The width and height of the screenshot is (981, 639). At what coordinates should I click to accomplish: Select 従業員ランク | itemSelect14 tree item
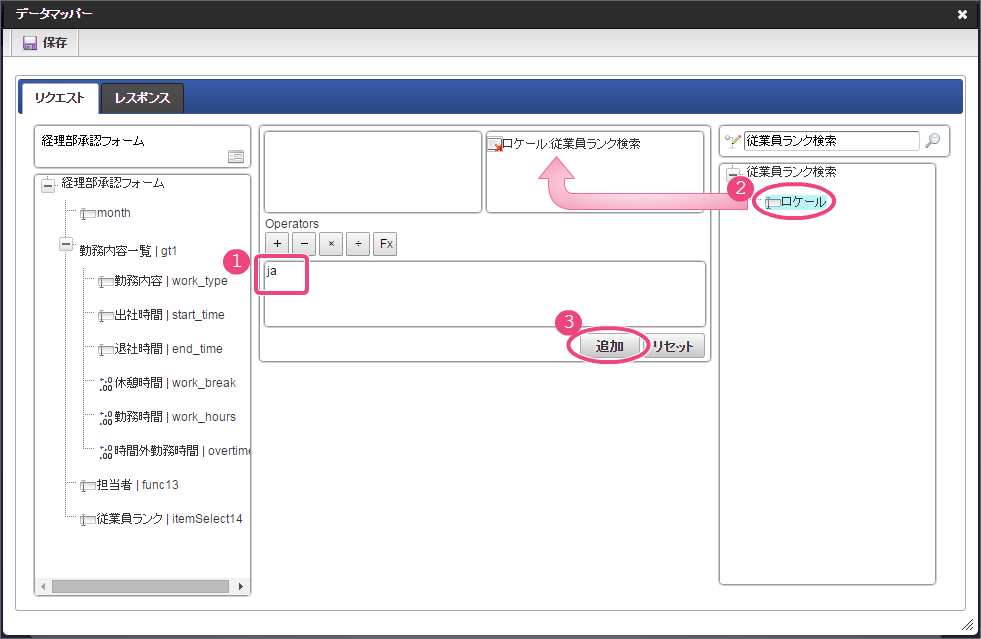[x=170, y=519]
